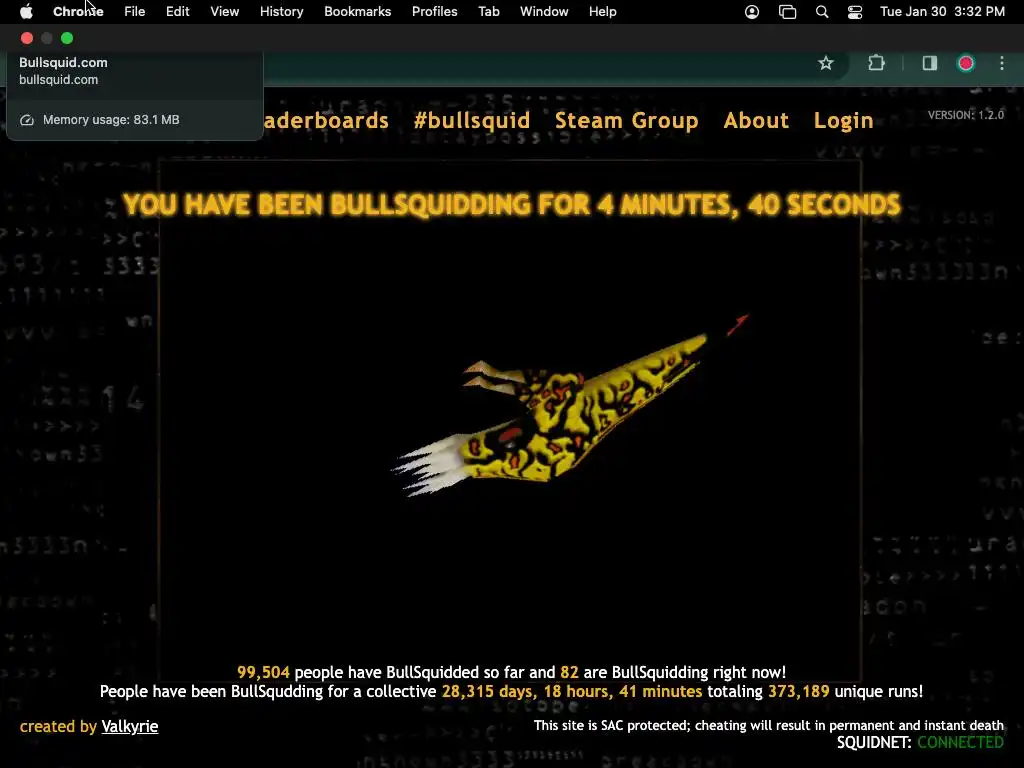Image resolution: width=1024 pixels, height=768 pixels.
Task: Open the Chrome three-dot menu
Action: pos(1002,63)
